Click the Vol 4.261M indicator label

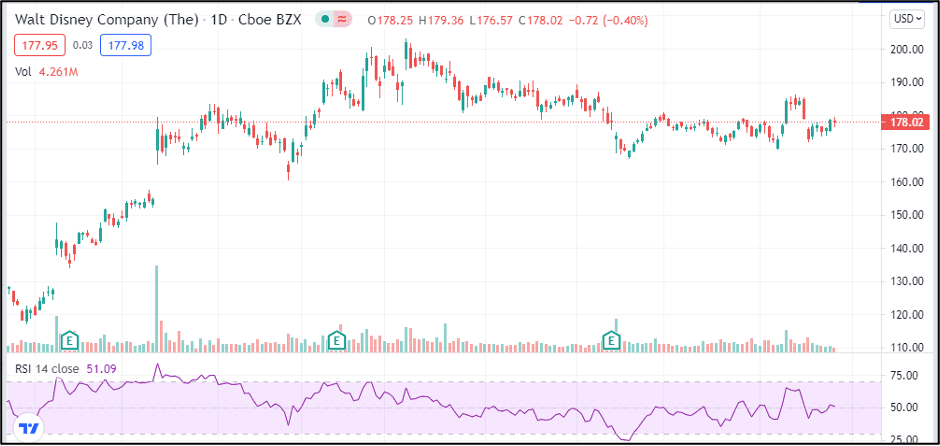(x=47, y=72)
